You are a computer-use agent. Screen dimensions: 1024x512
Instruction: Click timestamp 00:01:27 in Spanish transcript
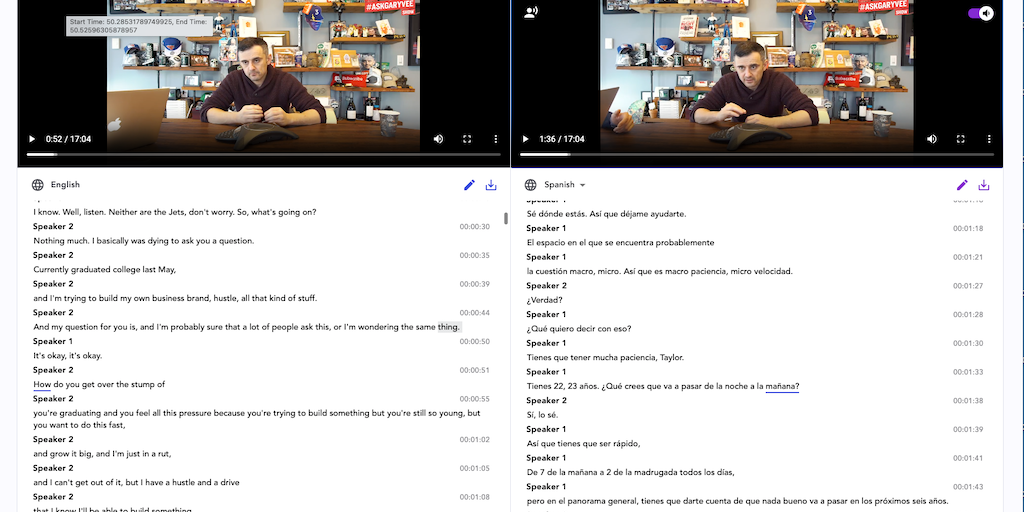click(968, 285)
